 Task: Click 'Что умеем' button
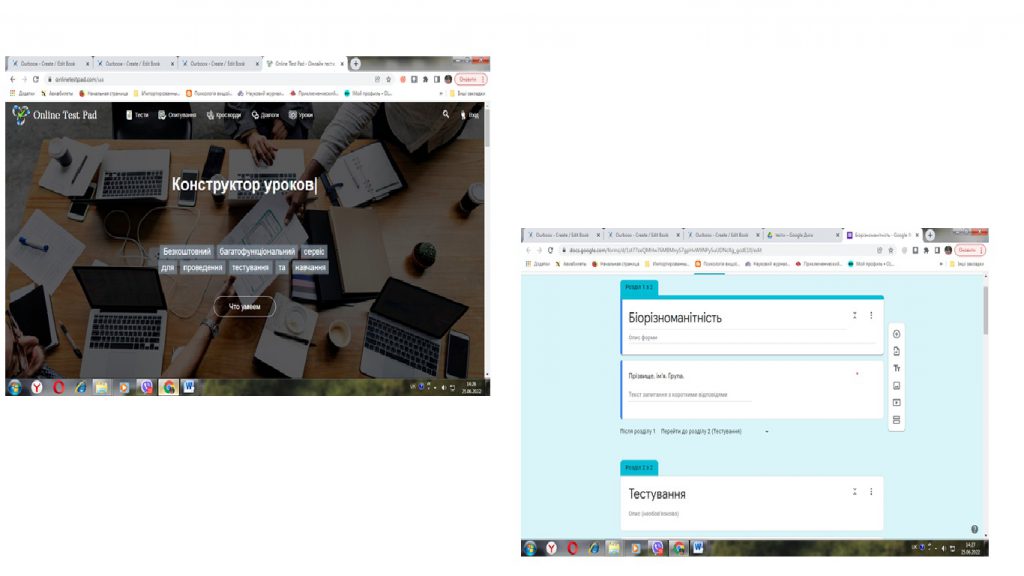coord(244,307)
